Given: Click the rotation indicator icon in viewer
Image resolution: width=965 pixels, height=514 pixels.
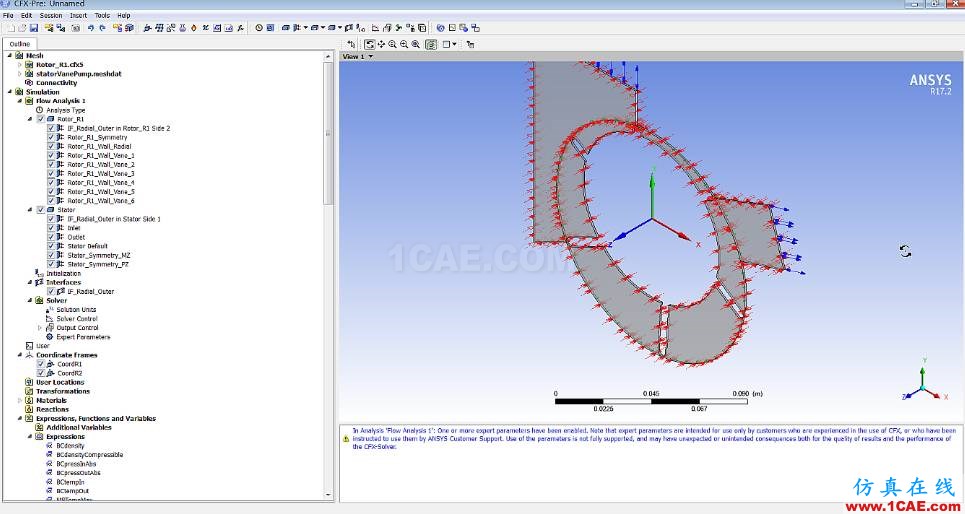Looking at the screenshot, I should coord(905,251).
